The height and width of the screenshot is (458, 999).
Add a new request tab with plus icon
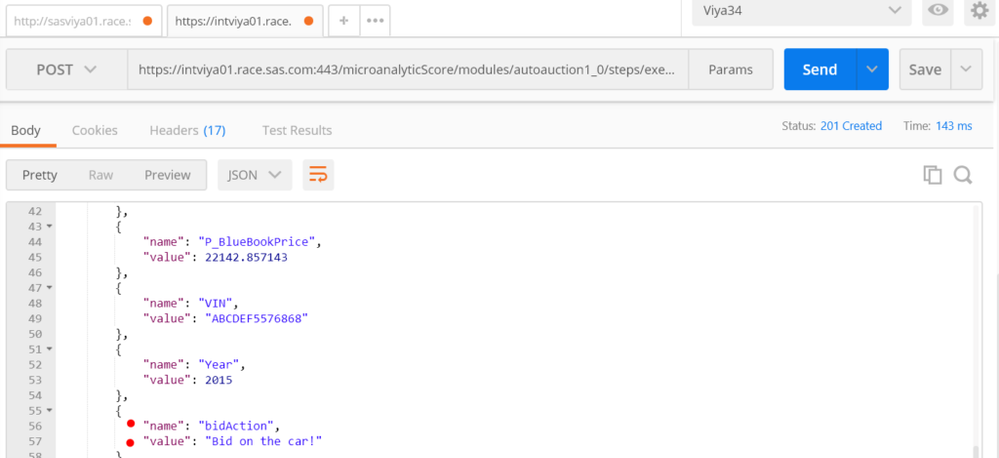coord(344,20)
